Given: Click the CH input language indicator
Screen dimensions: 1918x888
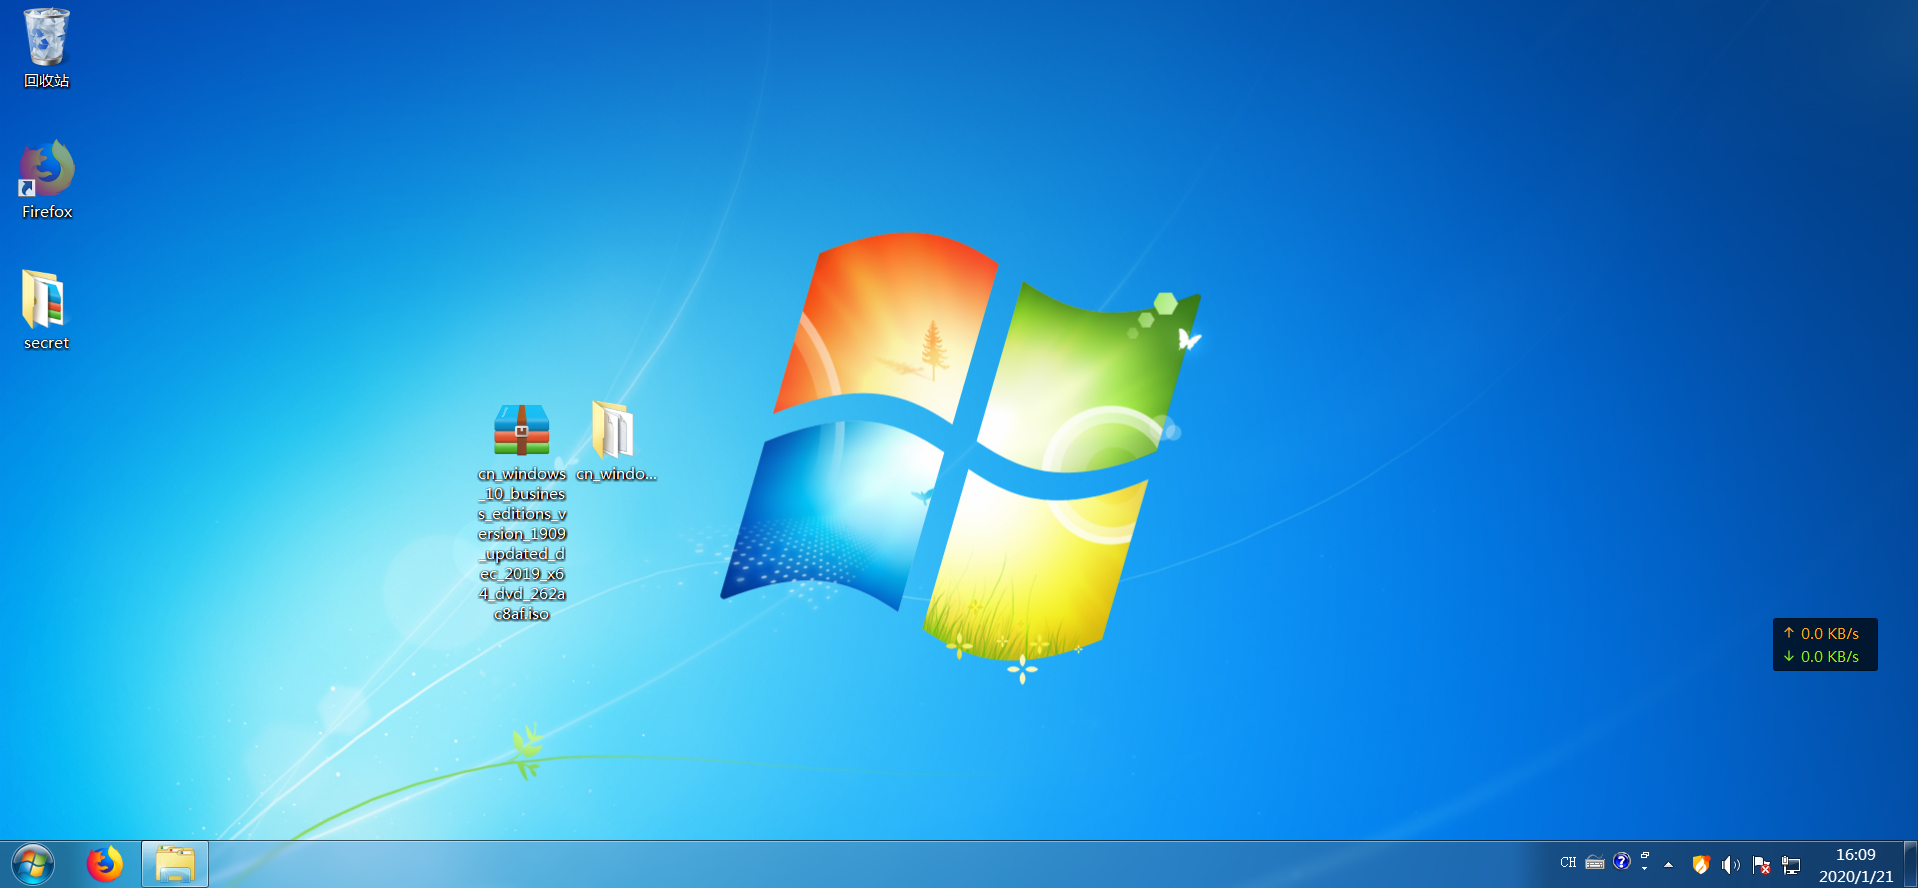Looking at the screenshot, I should pyautogui.click(x=1568, y=862).
